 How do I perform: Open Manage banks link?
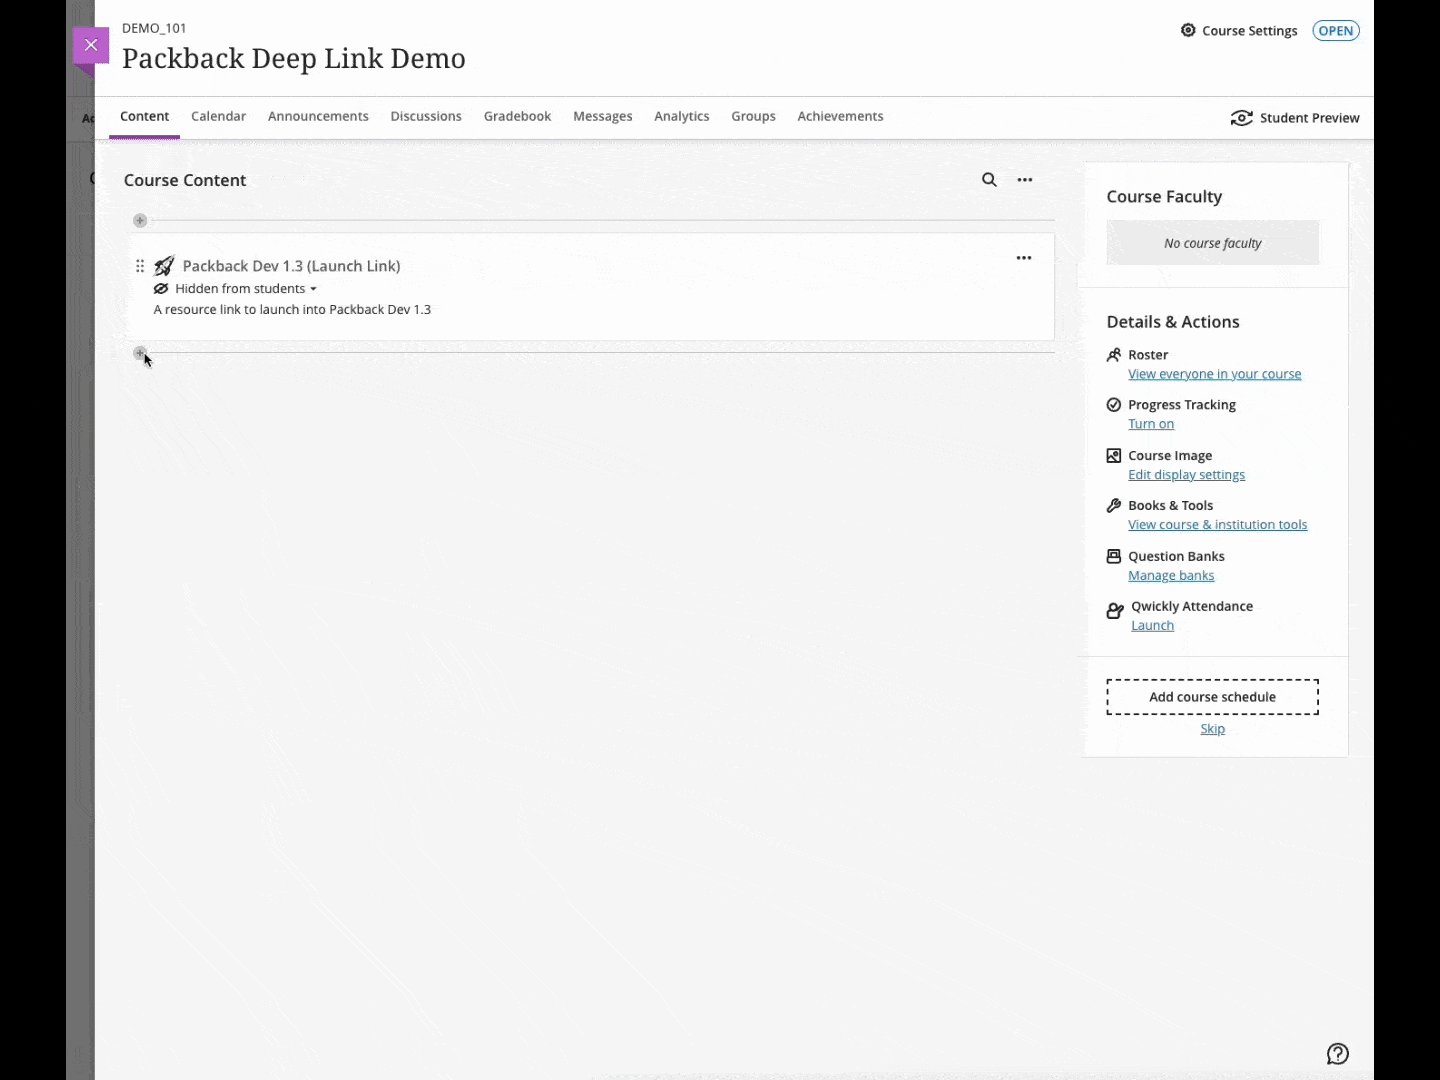point(1171,576)
